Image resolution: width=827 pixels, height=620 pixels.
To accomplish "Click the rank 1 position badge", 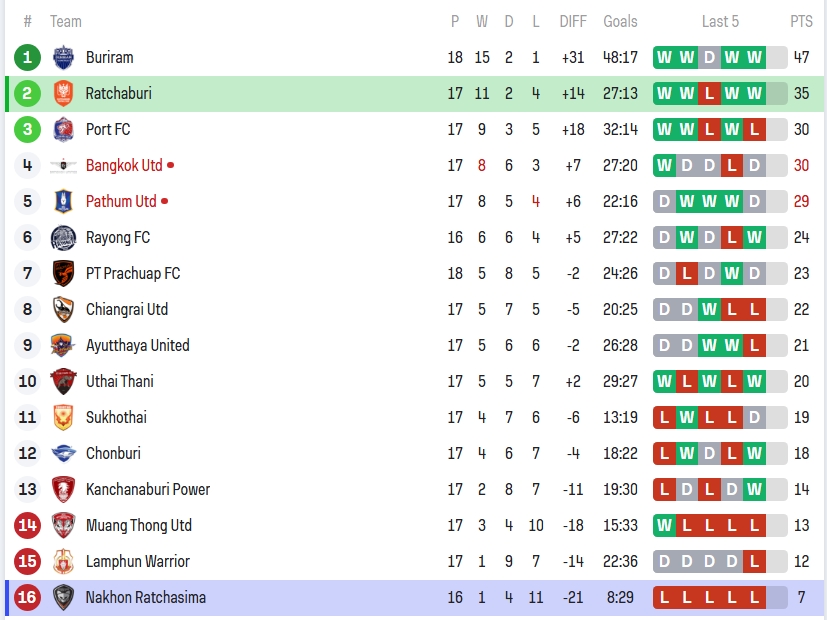I will (27, 57).
